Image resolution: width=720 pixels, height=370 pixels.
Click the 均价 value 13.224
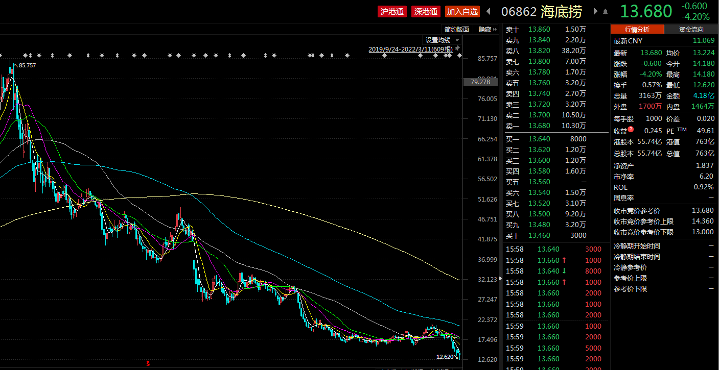(x=703, y=52)
